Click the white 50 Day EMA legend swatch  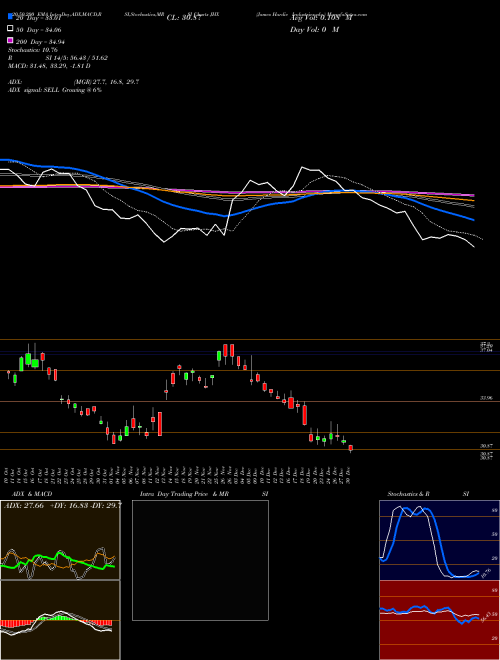10,29
